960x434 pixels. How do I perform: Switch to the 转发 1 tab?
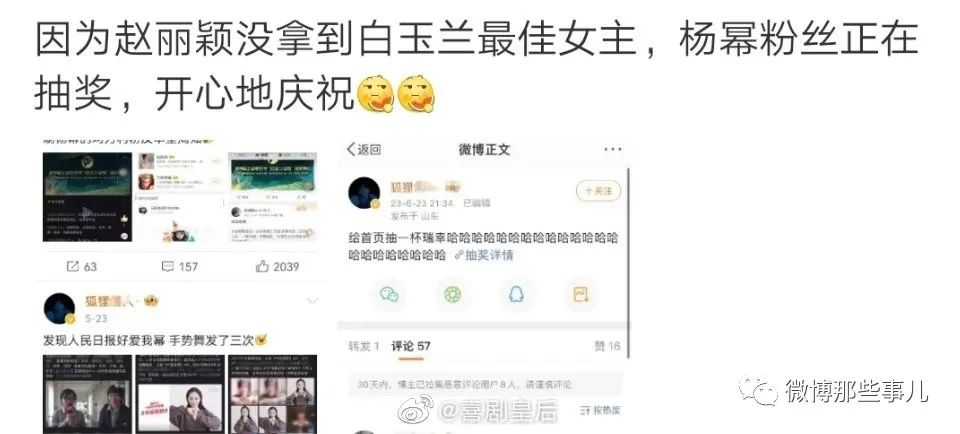[x=364, y=346]
